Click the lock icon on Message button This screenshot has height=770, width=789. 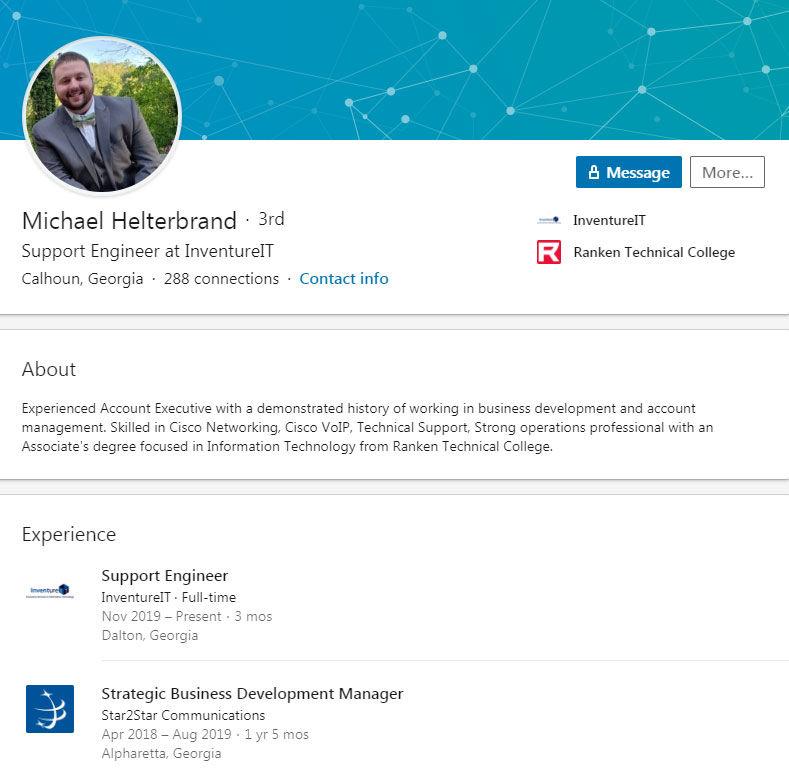coord(594,172)
